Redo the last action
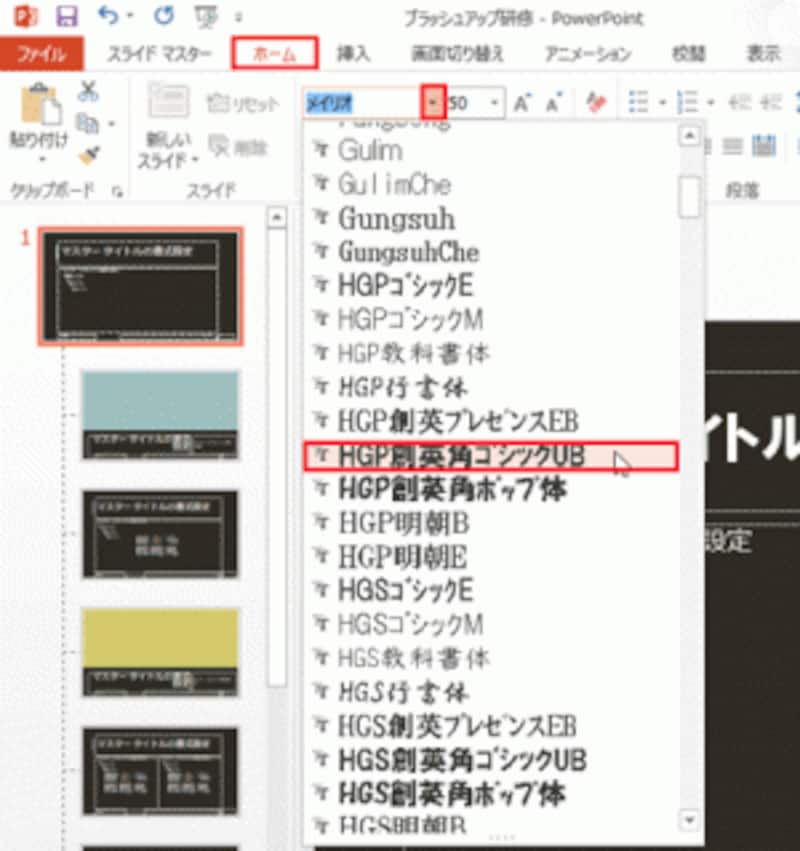 (x=163, y=16)
